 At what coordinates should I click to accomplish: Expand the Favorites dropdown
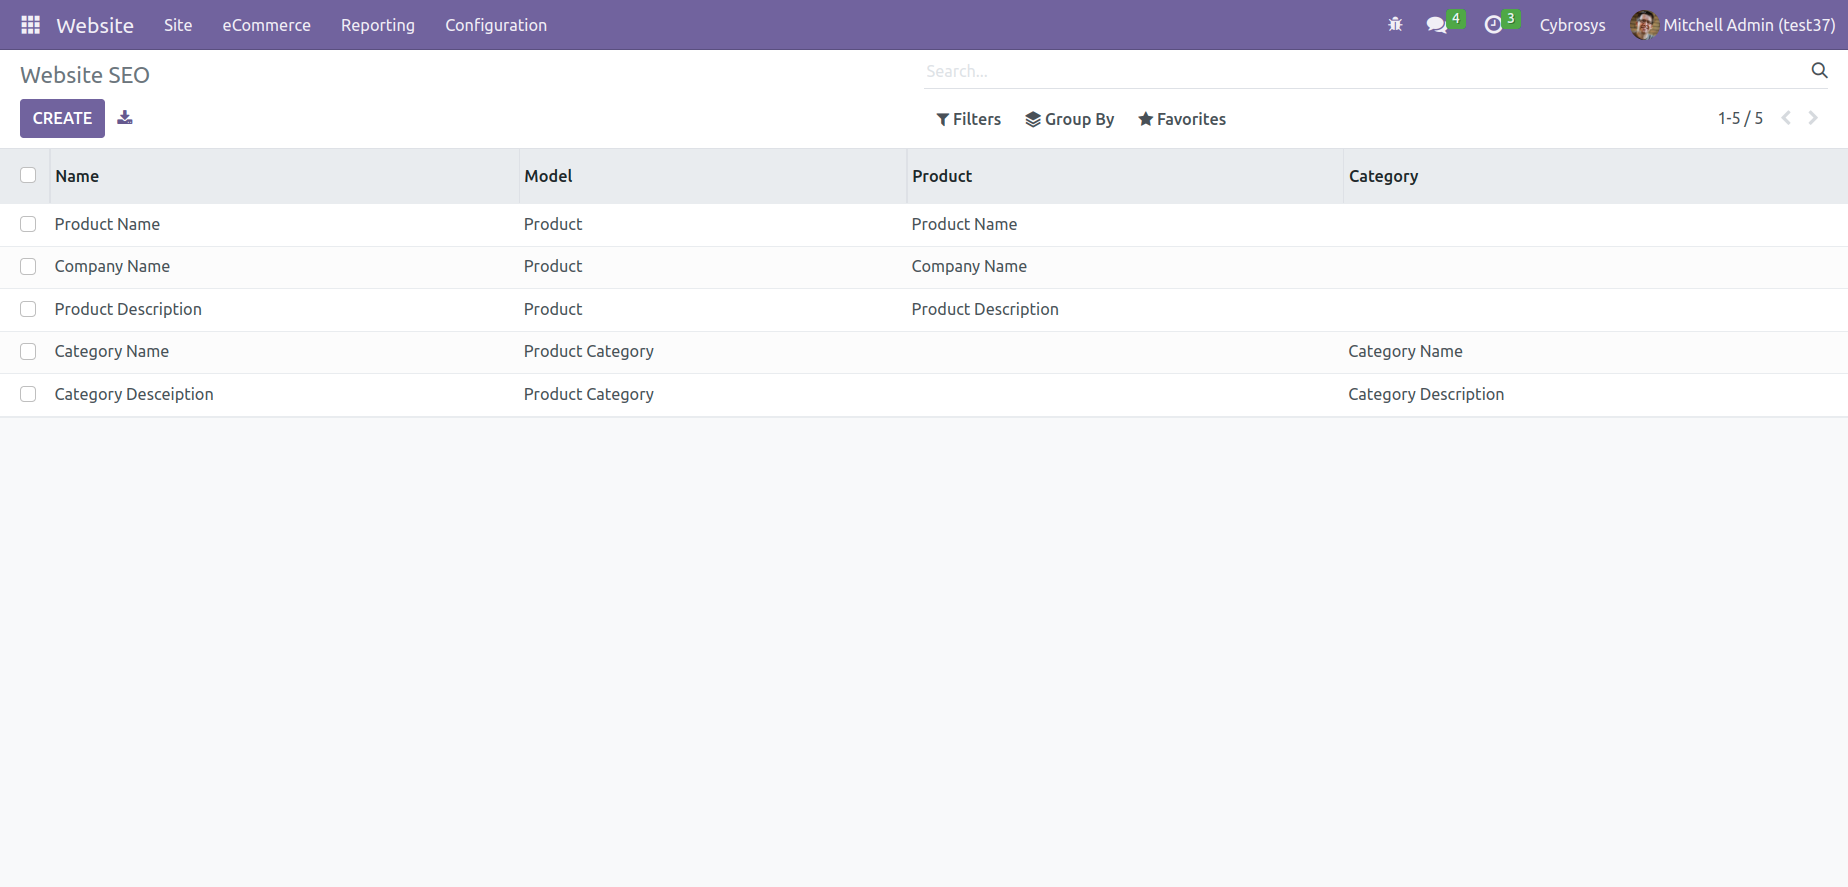pos(1181,119)
